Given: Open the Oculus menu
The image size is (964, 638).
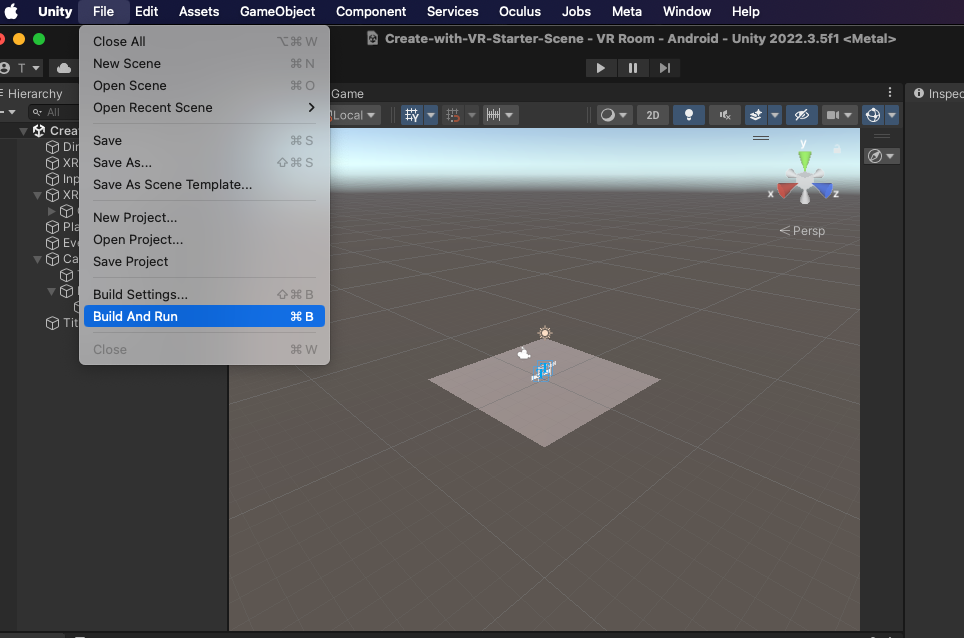Looking at the screenshot, I should [520, 12].
